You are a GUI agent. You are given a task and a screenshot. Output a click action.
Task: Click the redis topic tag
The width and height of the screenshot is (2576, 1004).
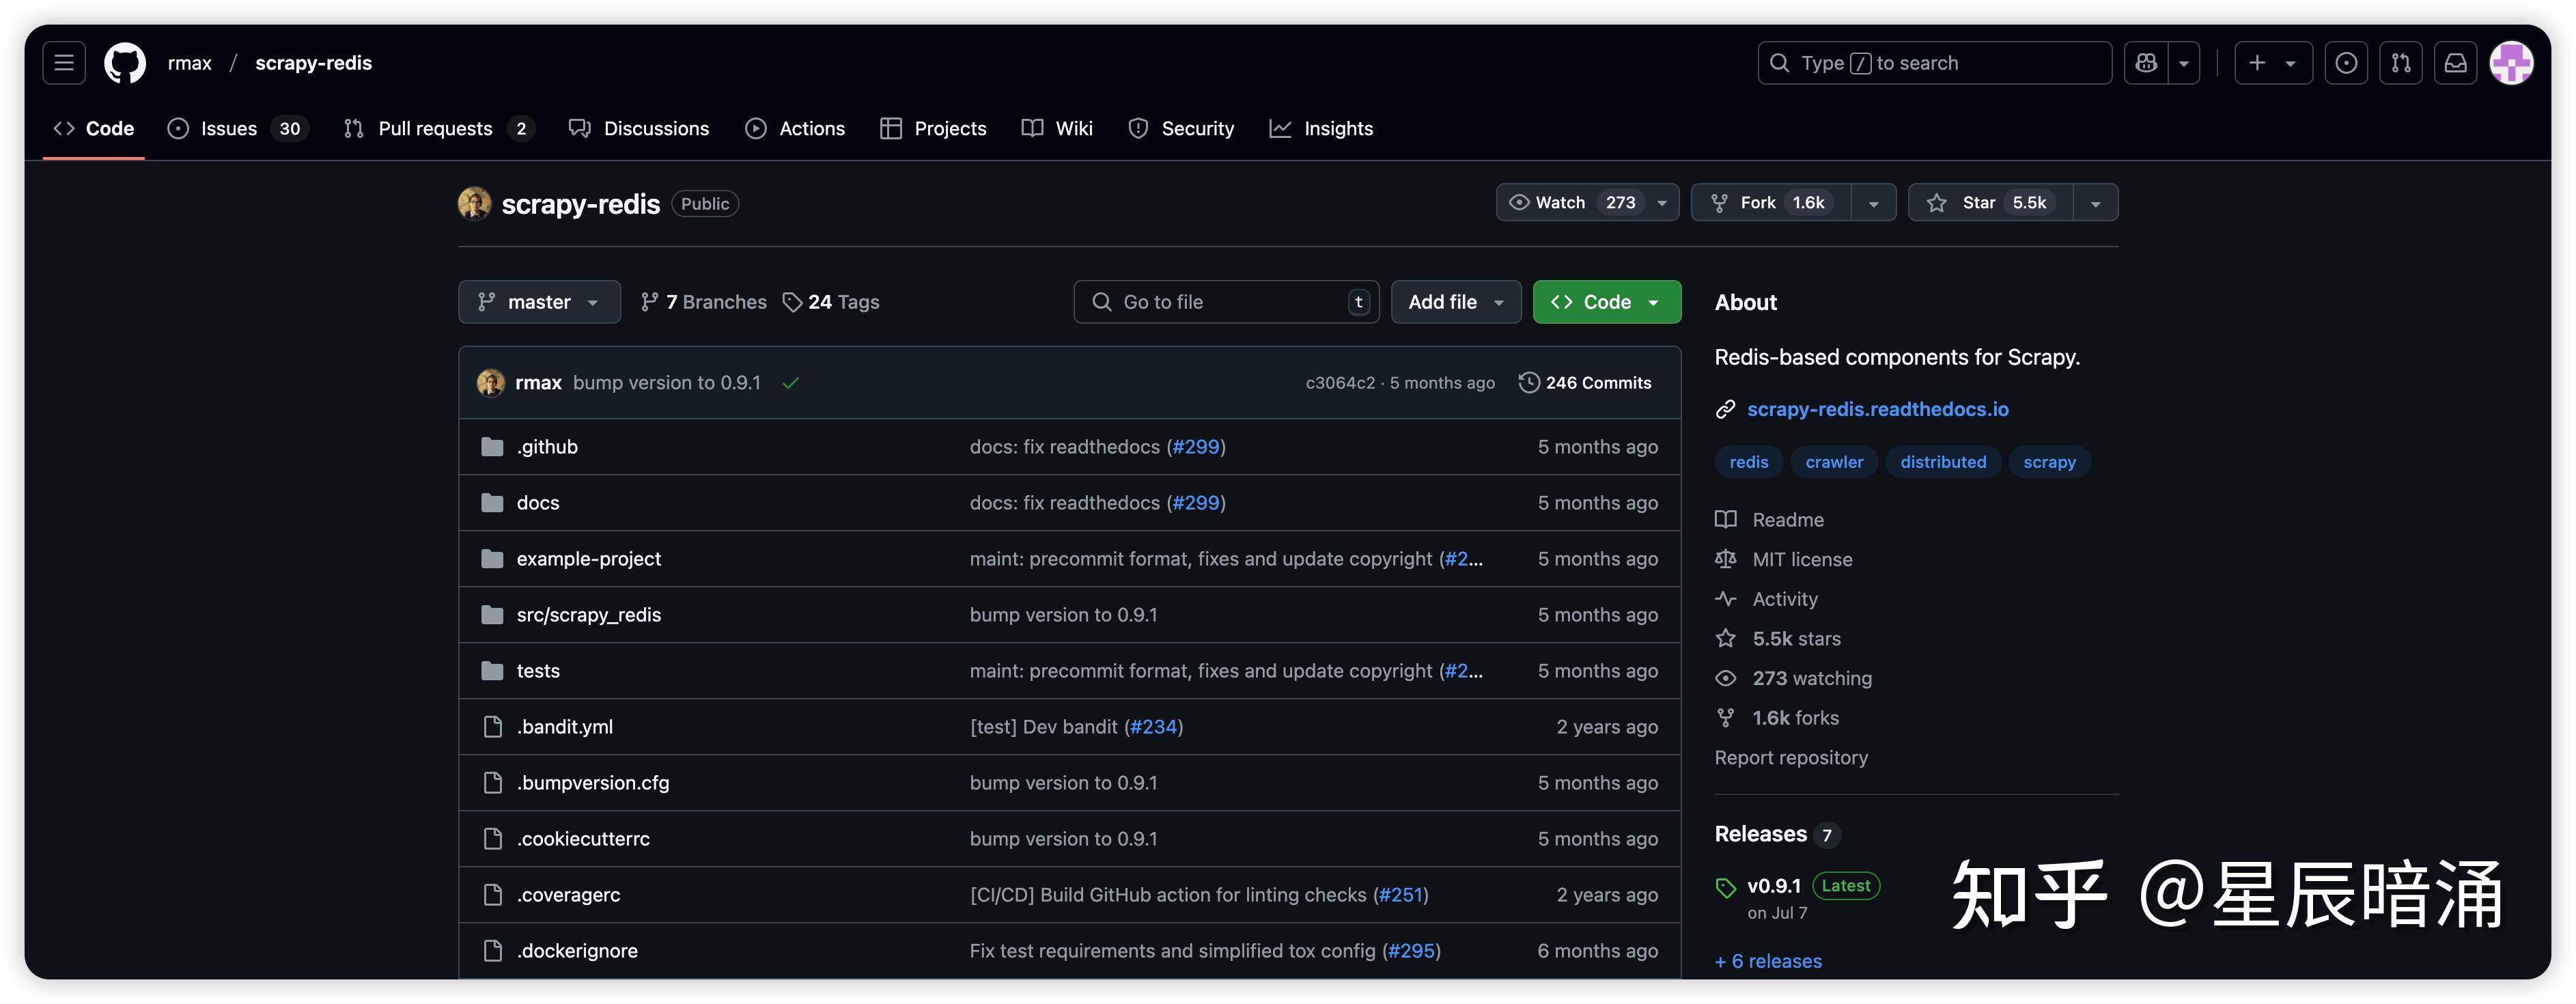point(1749,462)
